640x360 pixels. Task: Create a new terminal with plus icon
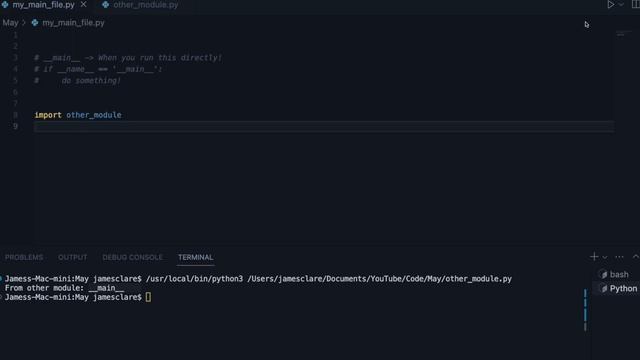594,257
